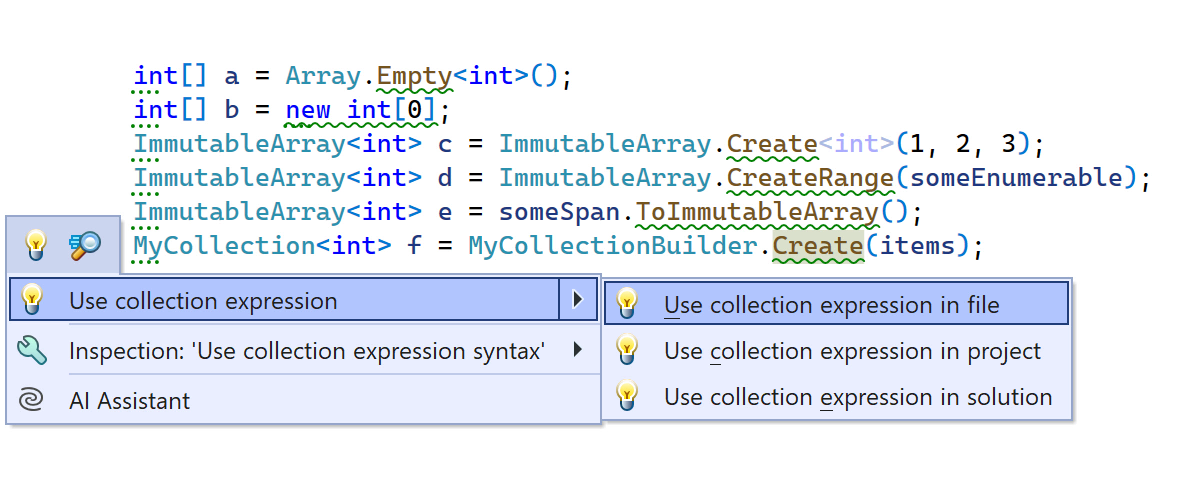The image size is (1200, 500).
Task: Click the lightbulb icon for 'in project' option
Action: click(627, 351)
